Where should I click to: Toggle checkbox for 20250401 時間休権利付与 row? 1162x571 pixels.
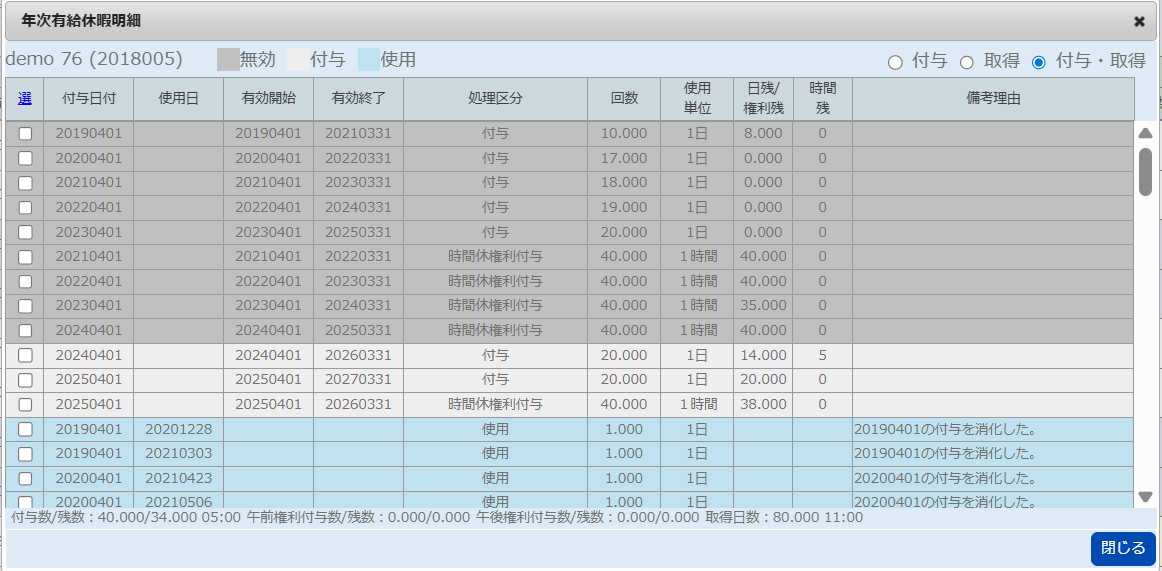(25, 405)
